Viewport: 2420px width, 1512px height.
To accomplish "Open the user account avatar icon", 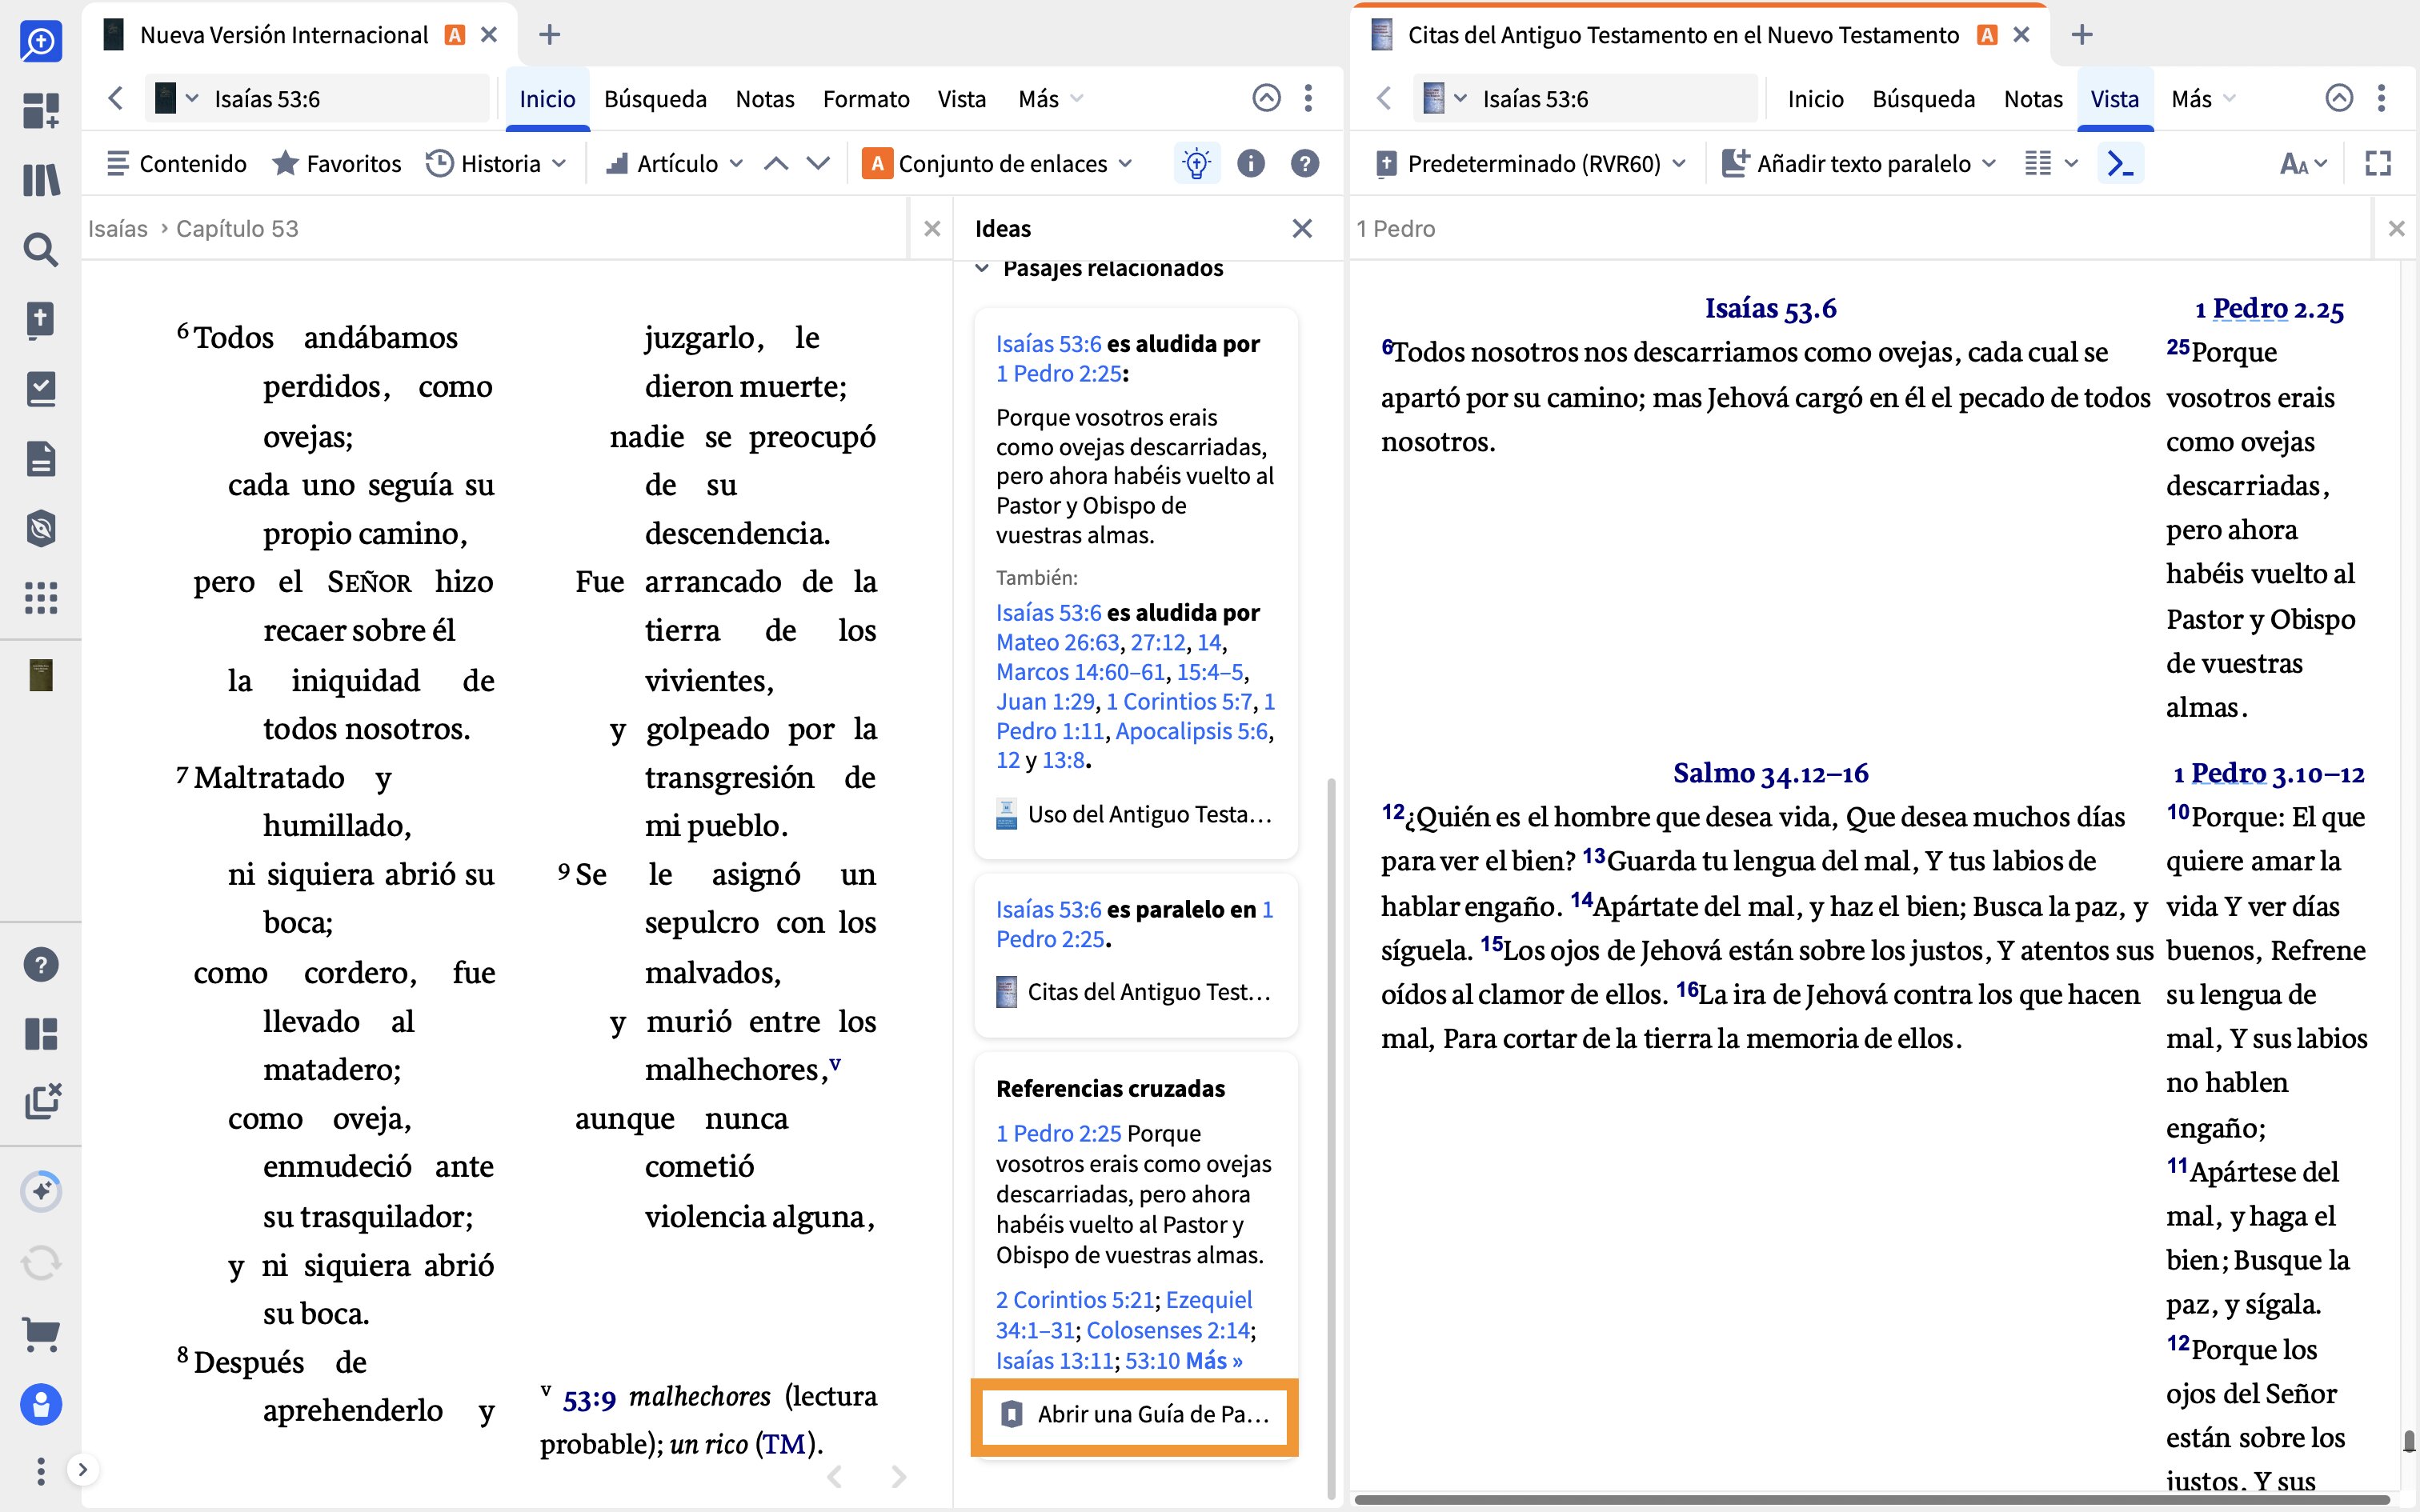I will [x=41, y=1405].
